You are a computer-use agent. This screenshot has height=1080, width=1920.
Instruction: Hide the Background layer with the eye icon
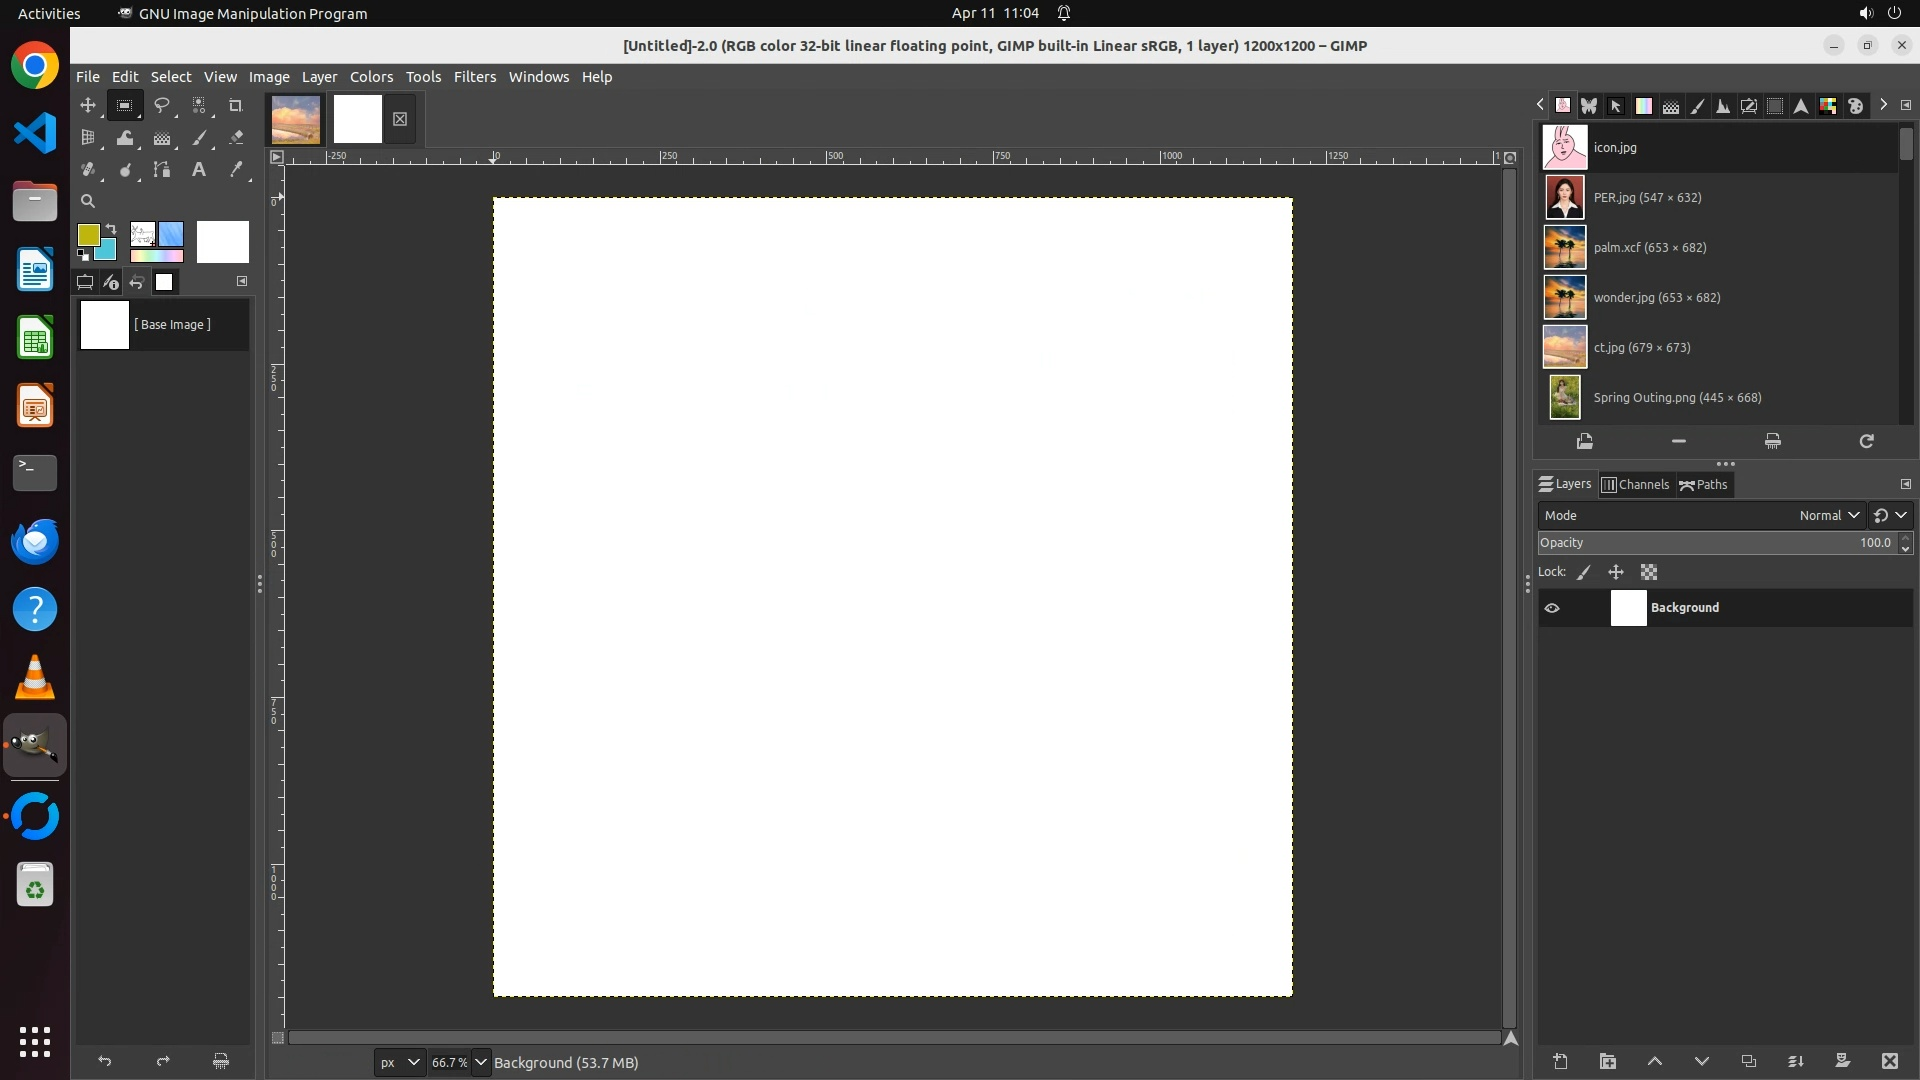[x=1552, y=608]
